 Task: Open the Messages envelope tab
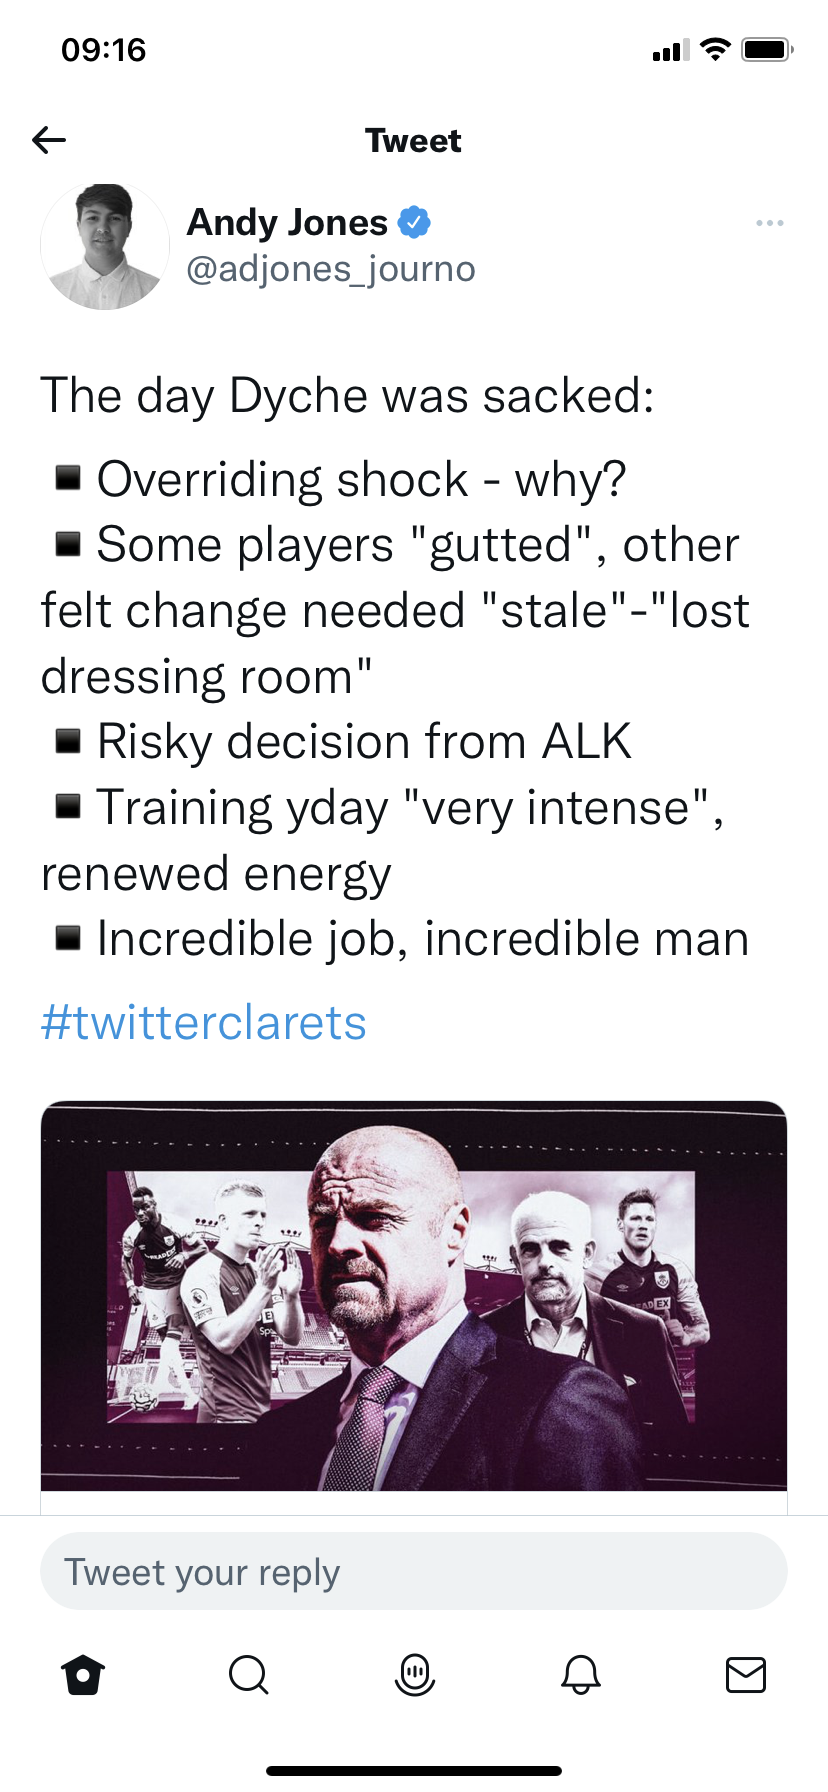click(745, 1674)
